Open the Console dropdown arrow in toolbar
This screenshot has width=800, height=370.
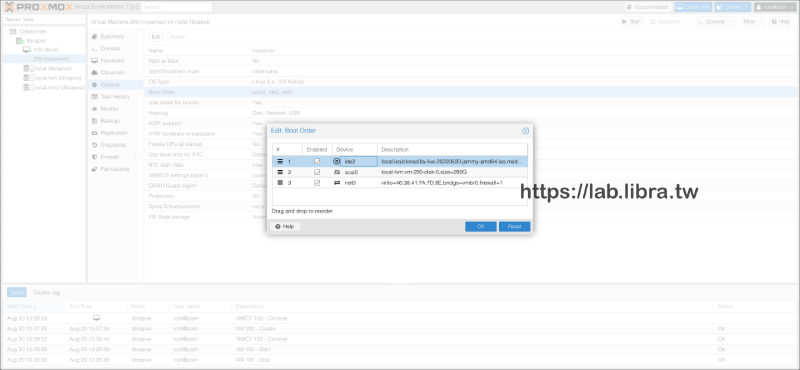[x=731, y=22]
